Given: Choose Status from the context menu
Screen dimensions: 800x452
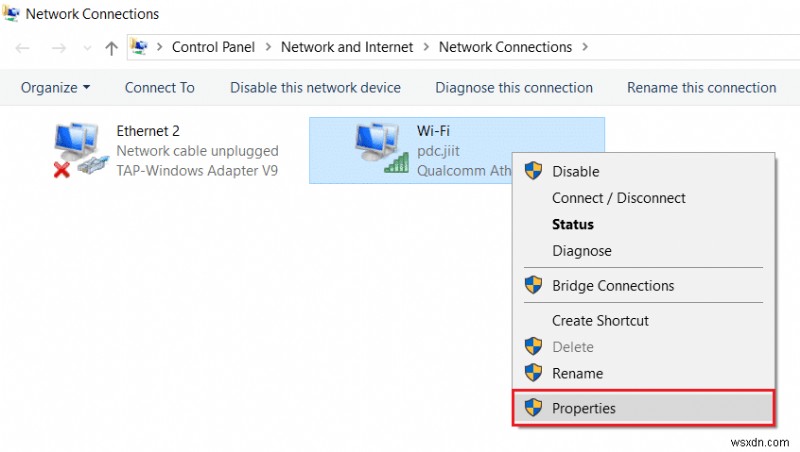Looking at the screenshot, I should (x=573, y=224).
